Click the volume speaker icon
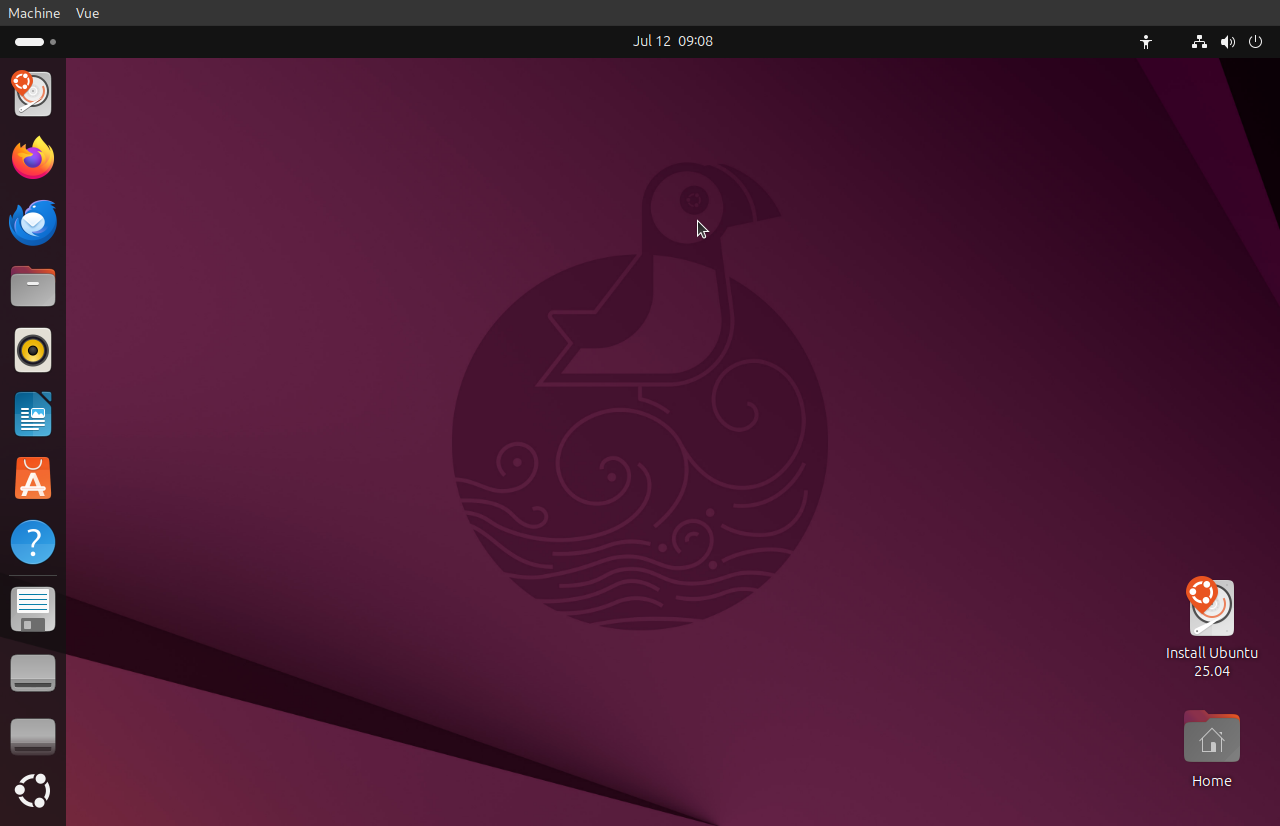The image size is (1280, 826). (x=1227, y=42)
